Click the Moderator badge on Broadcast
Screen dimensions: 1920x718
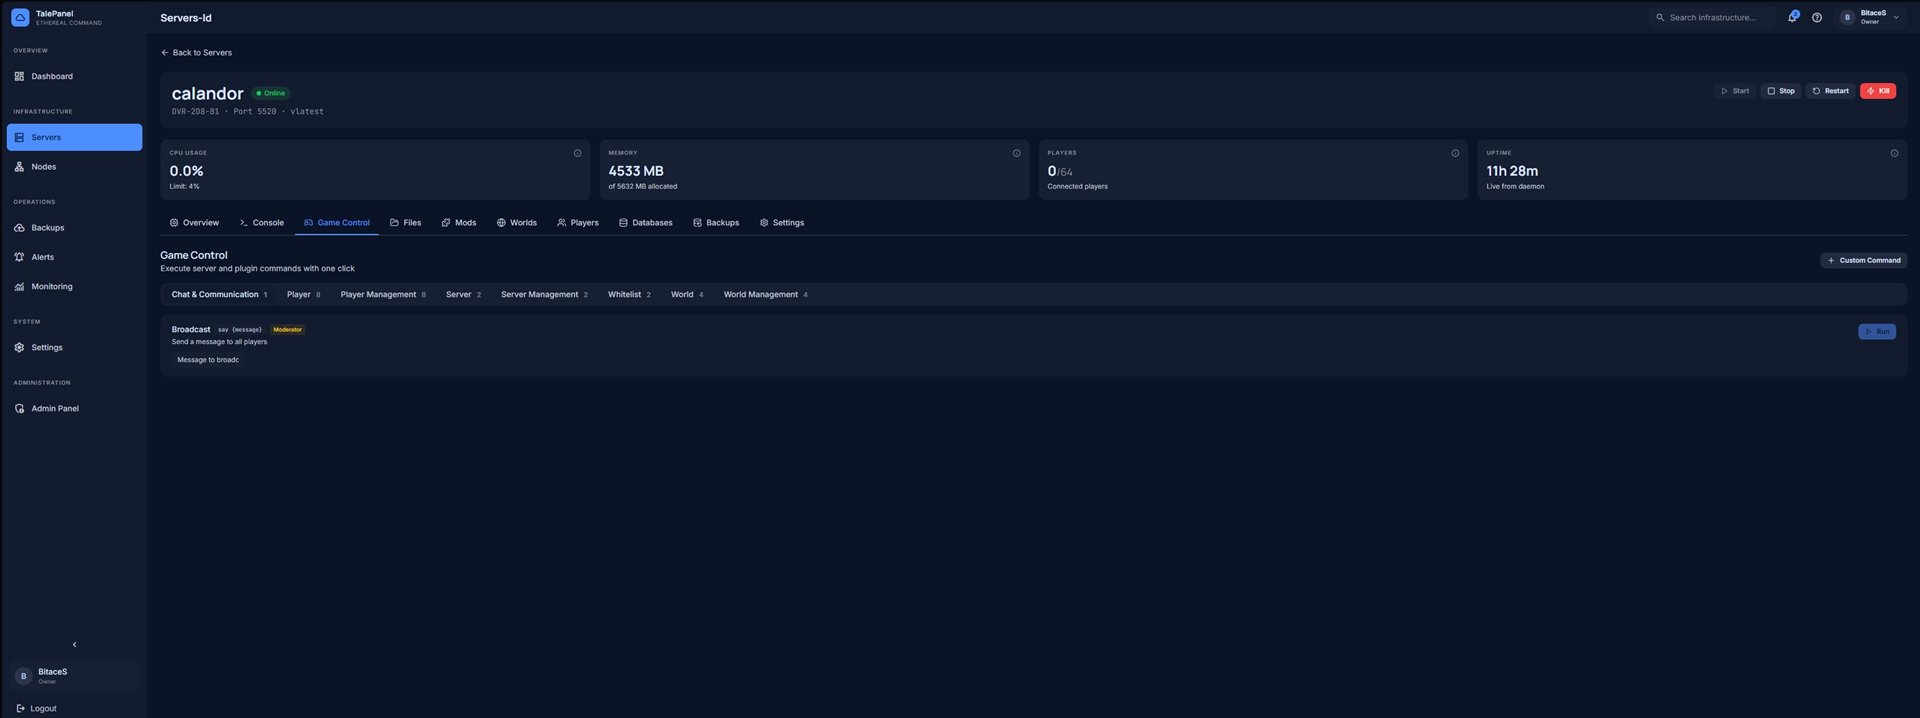287,330
